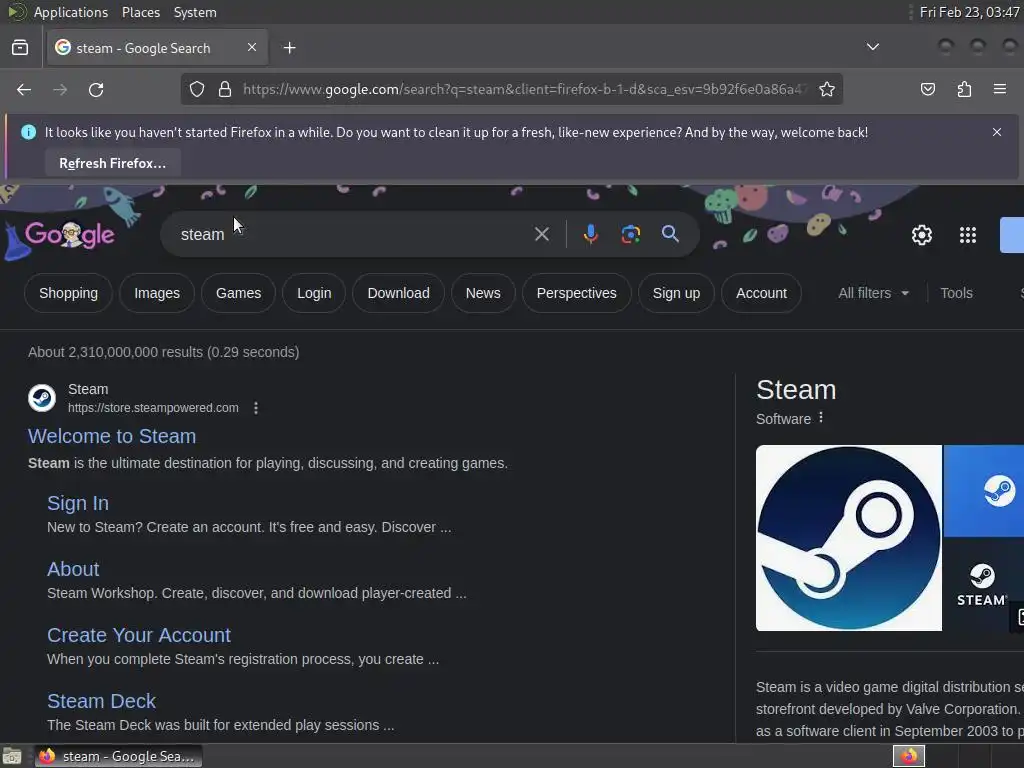1024x768 pixels.
Task: Close the steam - Google Search tab
Action: [x=251, y=48]
